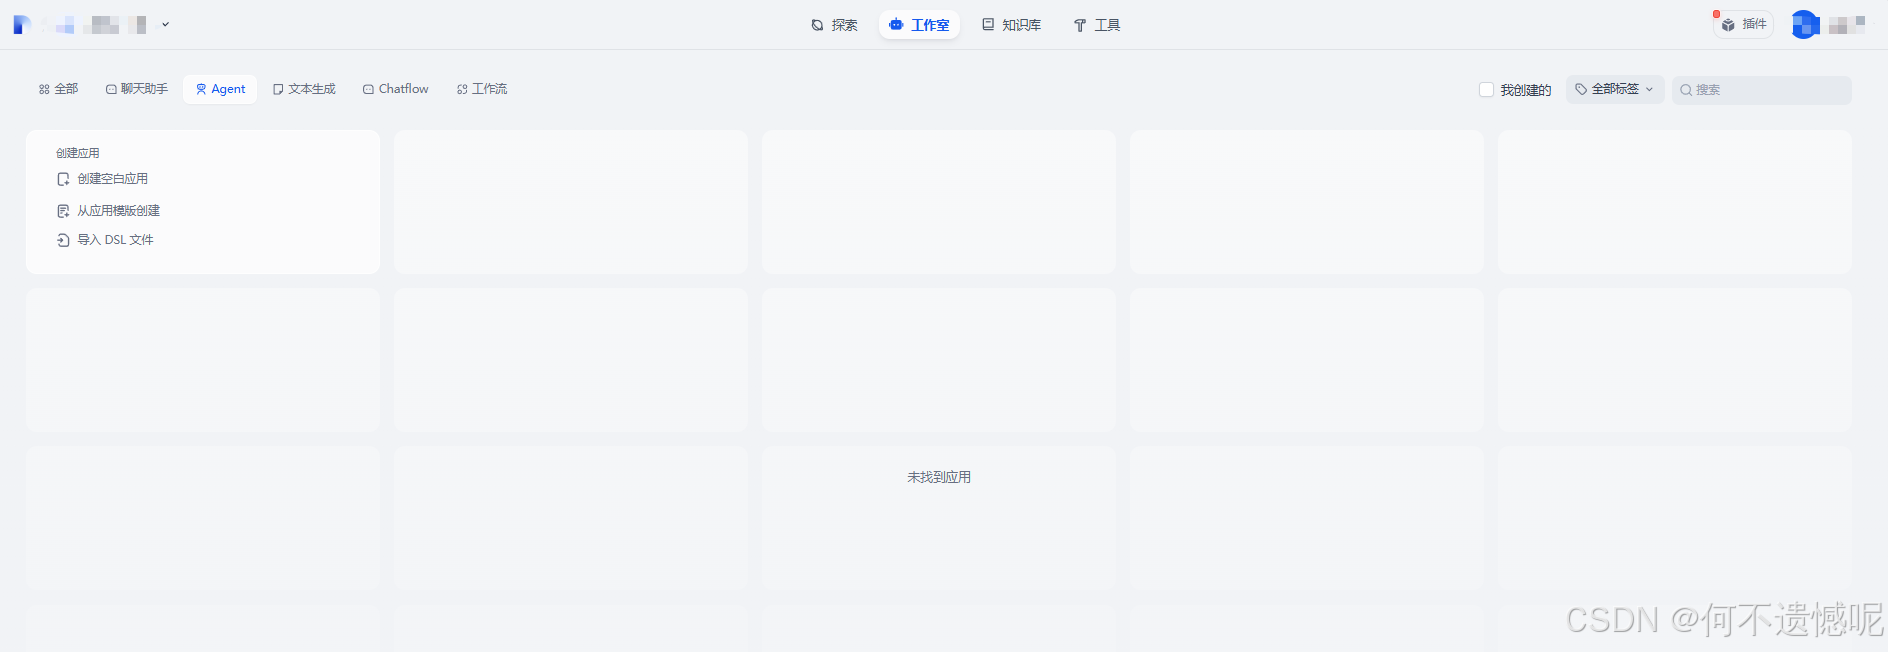Filter apps by Chatflow category

395,89
